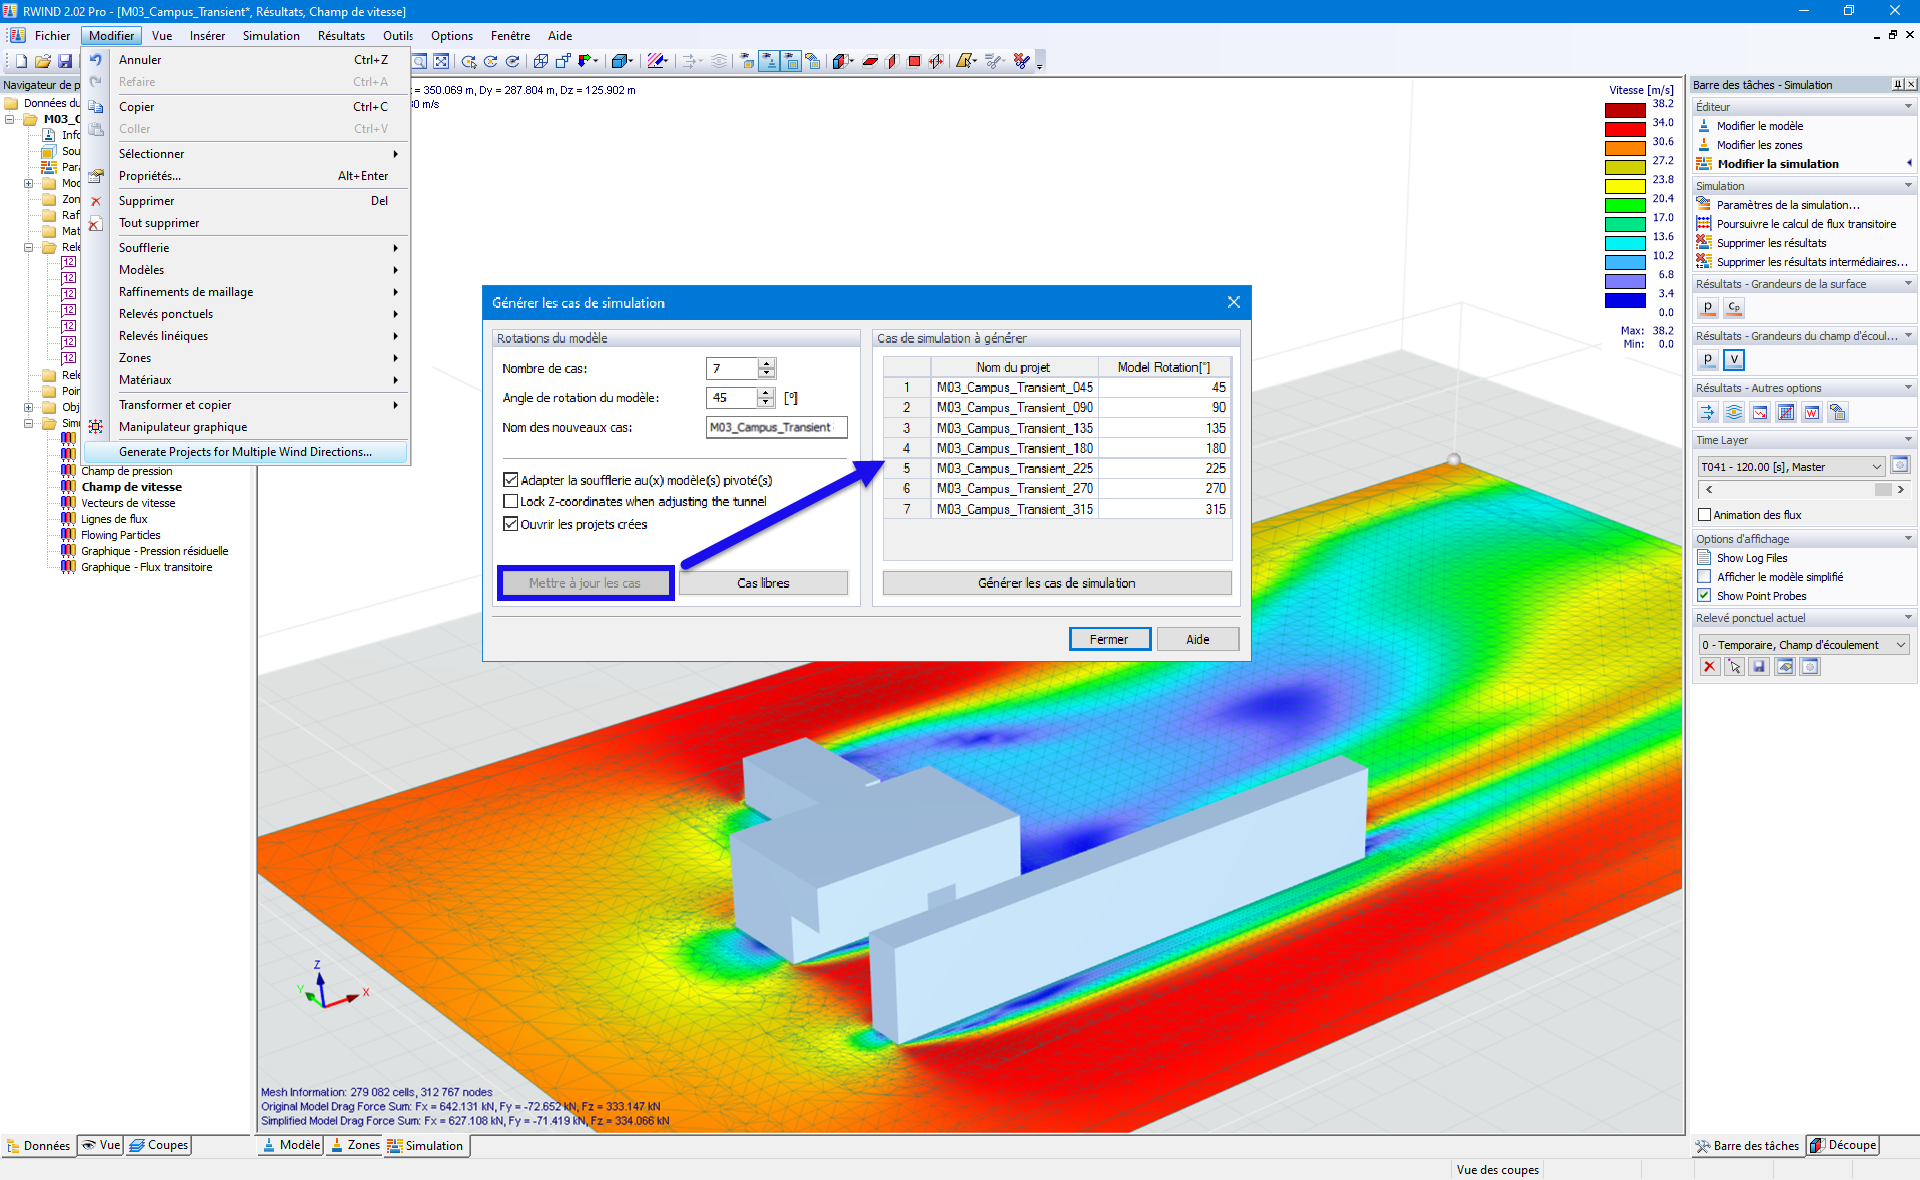Uncheck Ouvrir les projets créés
This screenshot has height=1180, width=1920.
[511, 524]
